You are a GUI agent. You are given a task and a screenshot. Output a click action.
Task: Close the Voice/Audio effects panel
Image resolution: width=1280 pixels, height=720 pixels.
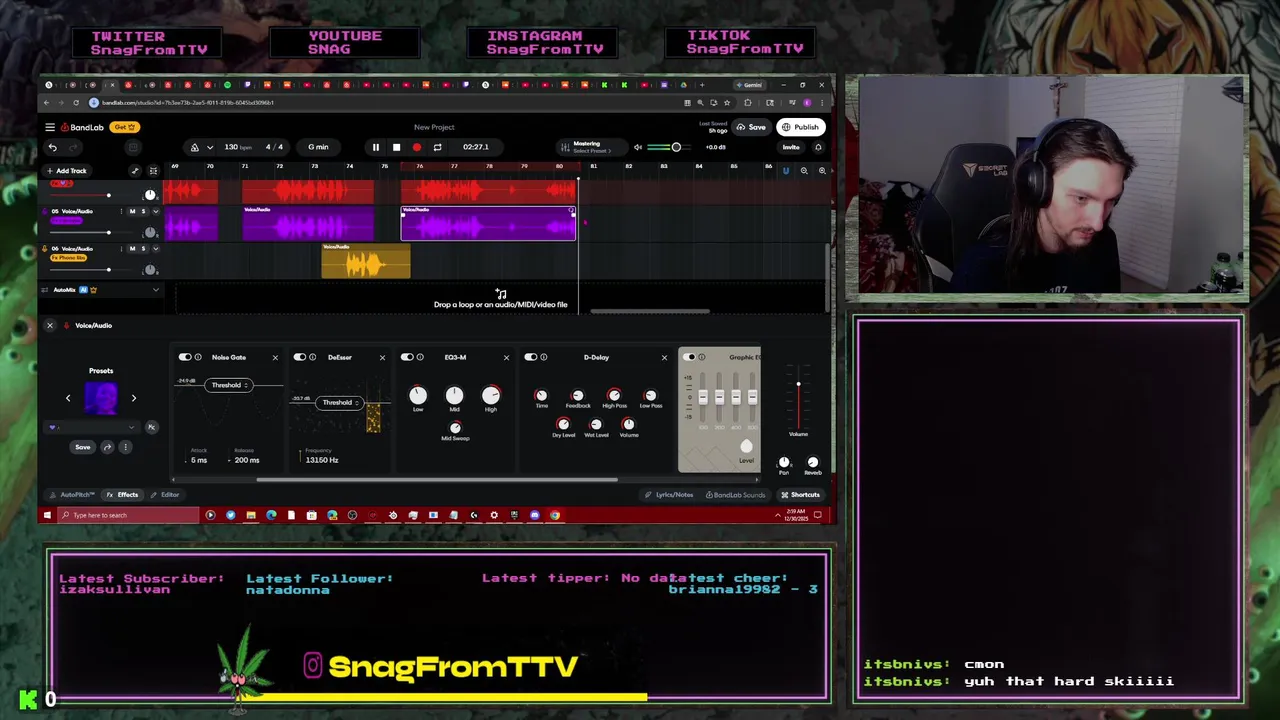point(50,325)
